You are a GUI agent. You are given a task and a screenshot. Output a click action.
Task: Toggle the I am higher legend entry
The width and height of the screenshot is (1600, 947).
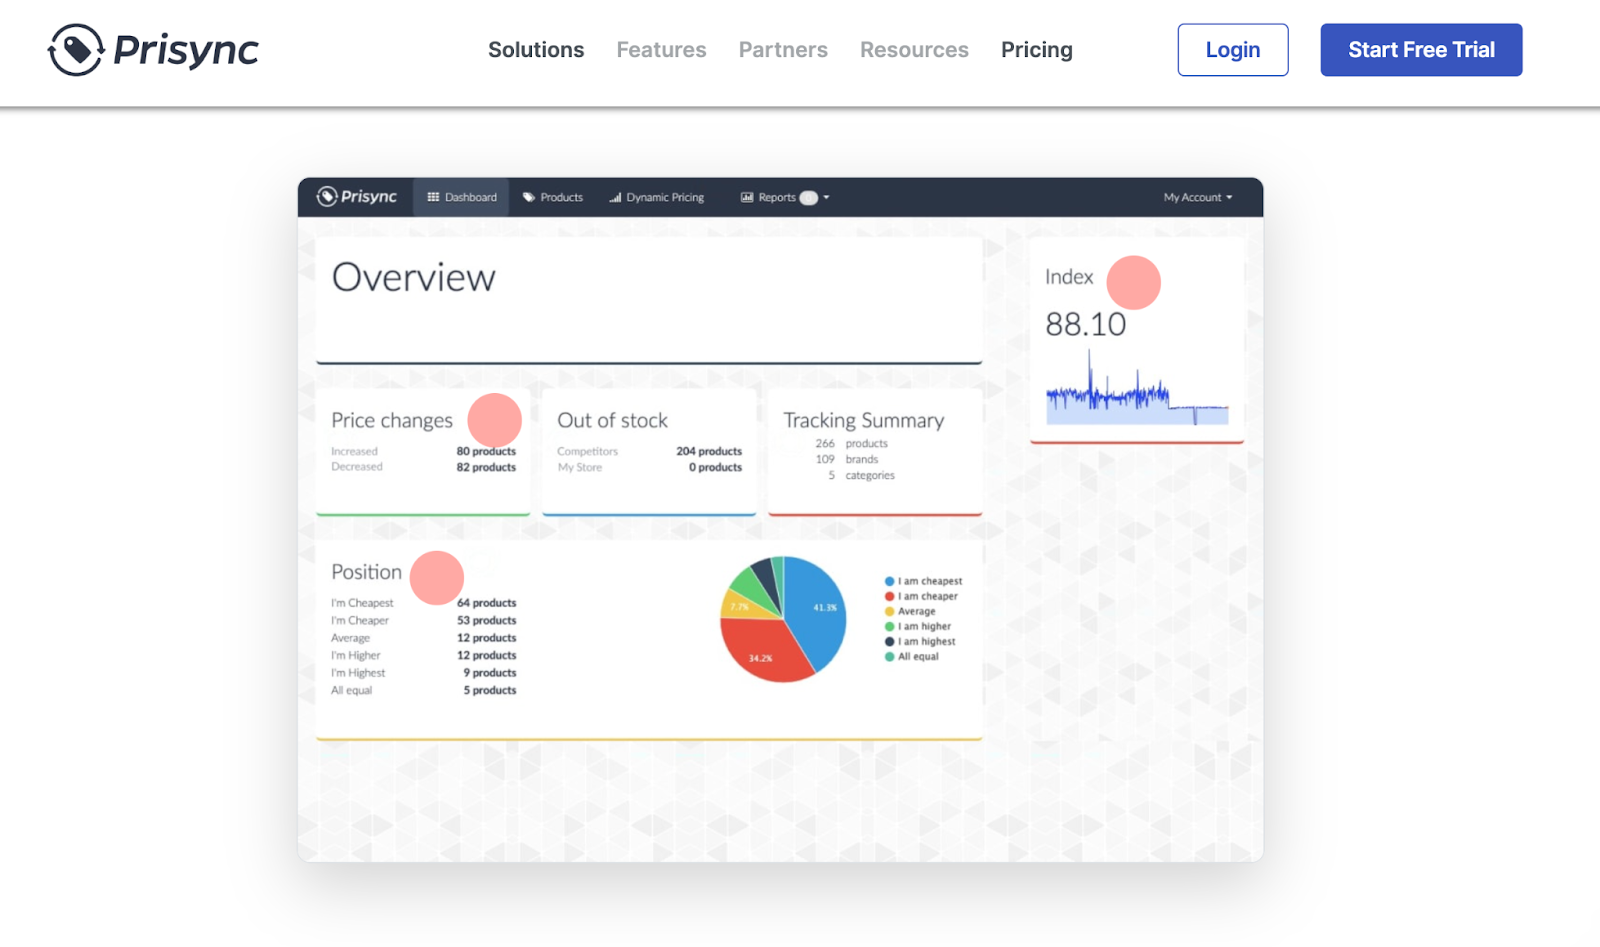pos(918,626)
